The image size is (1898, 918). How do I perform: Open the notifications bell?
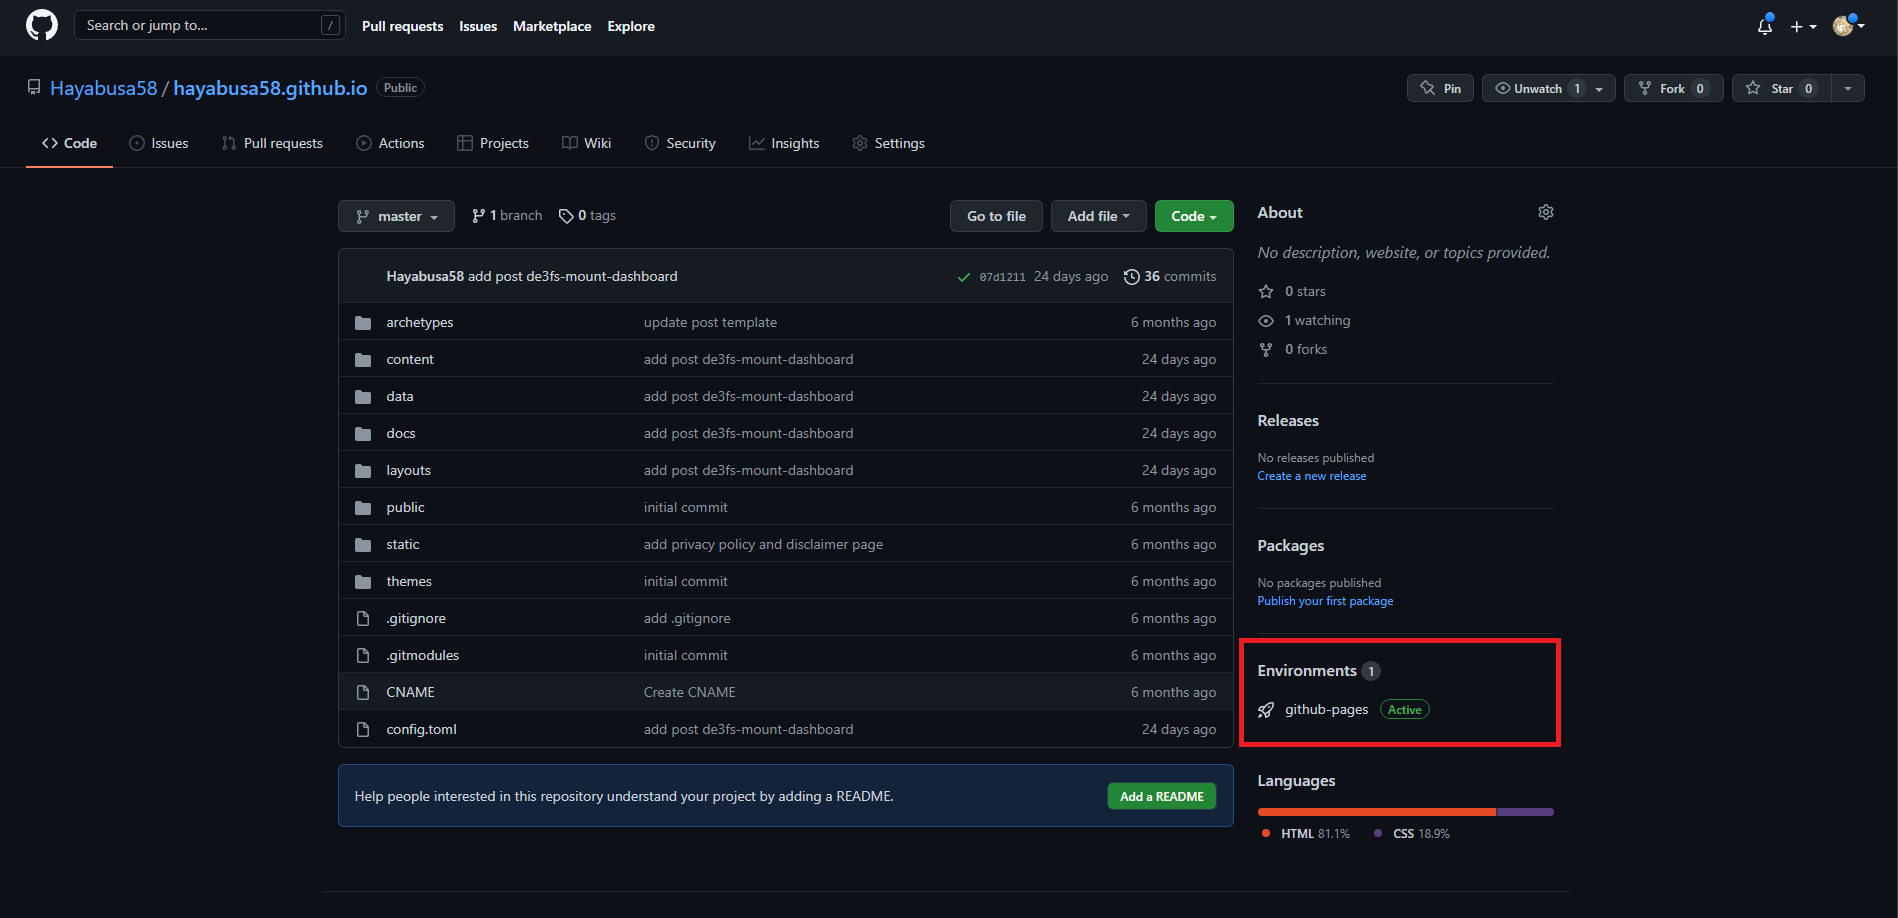pos(1765,26)
